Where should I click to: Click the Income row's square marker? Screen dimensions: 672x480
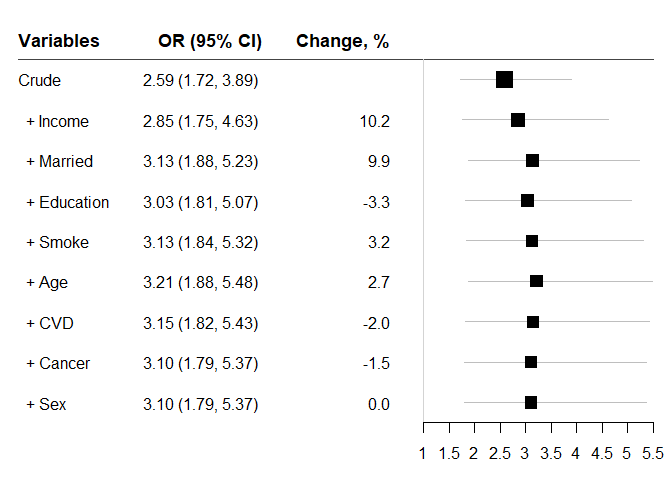coord(518,120)
